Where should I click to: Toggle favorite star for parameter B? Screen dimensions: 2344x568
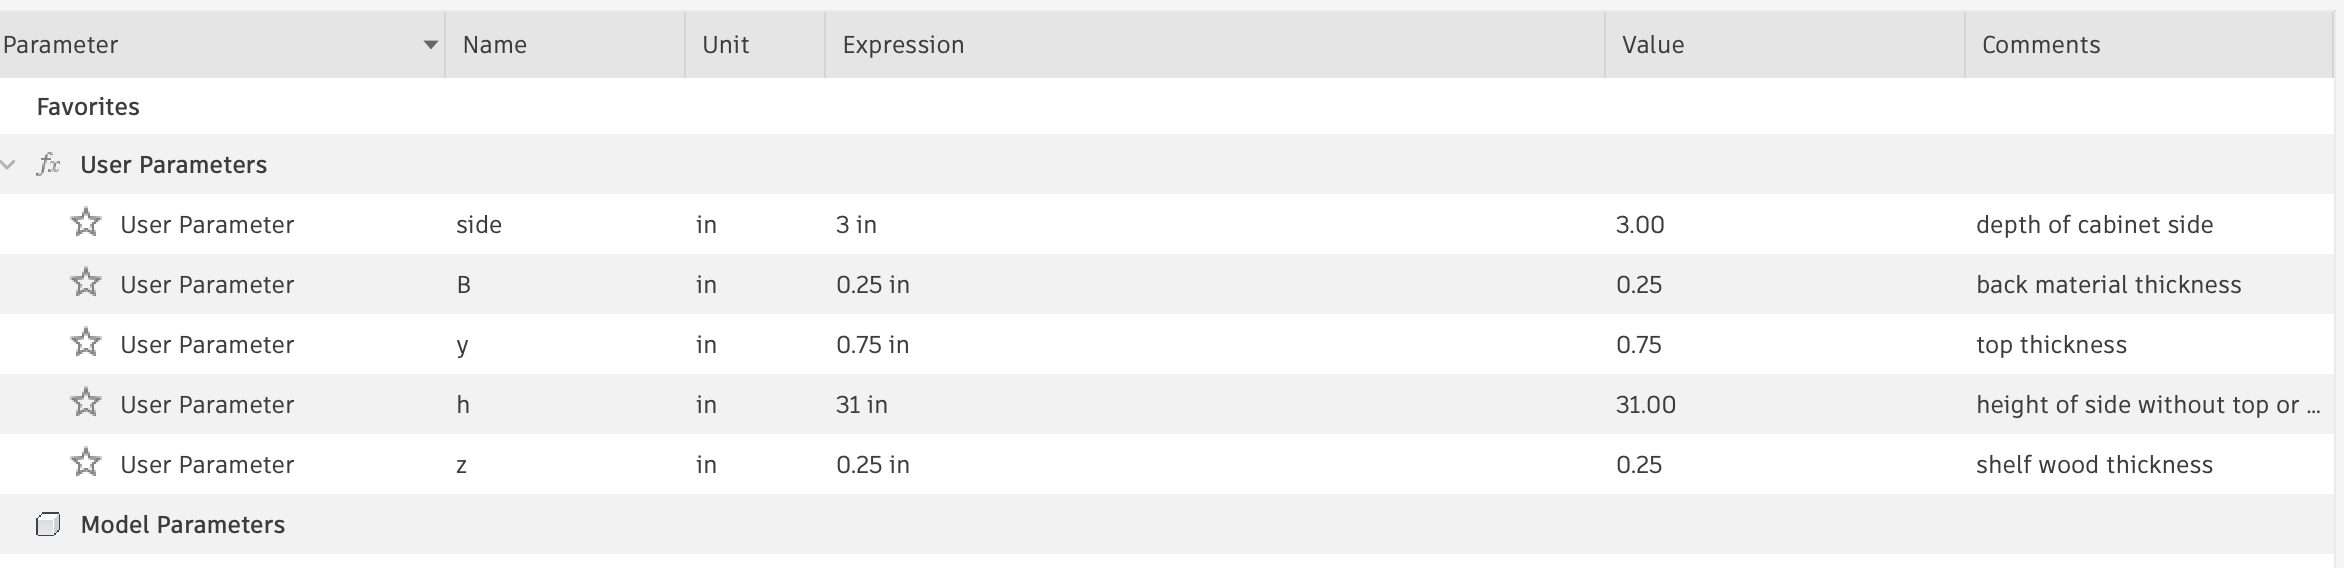coord(86,283)
